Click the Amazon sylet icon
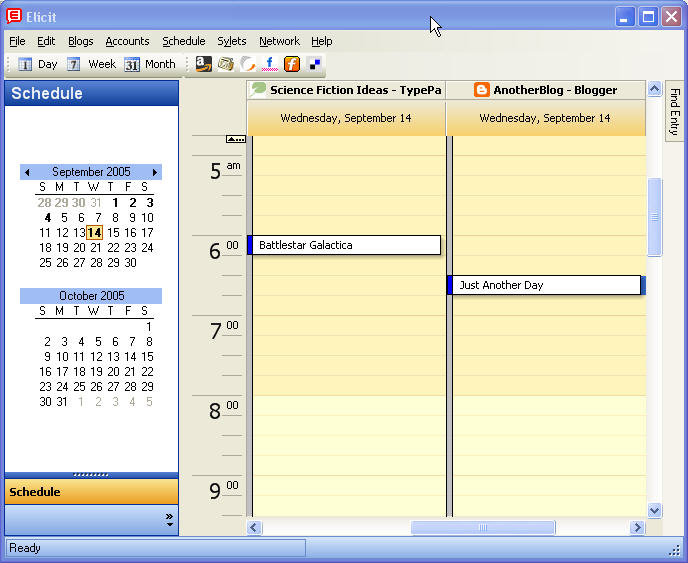 [x=204, y=64]
